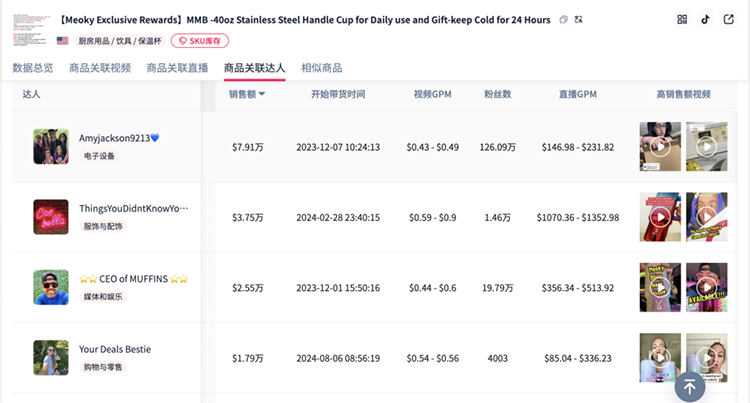Open Your Deals Bestie creator profile
The image size is (750, 403).
(115, 349)
